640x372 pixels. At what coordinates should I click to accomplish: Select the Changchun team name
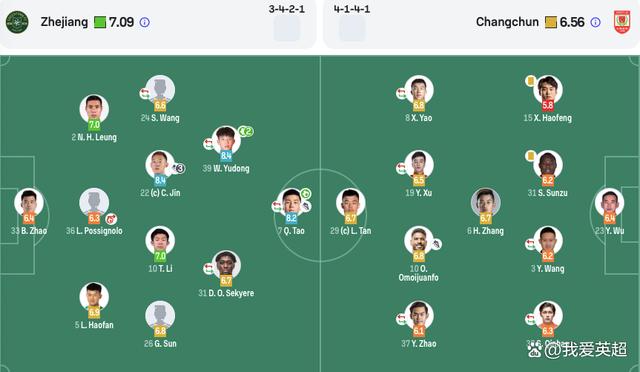point(507,22)
